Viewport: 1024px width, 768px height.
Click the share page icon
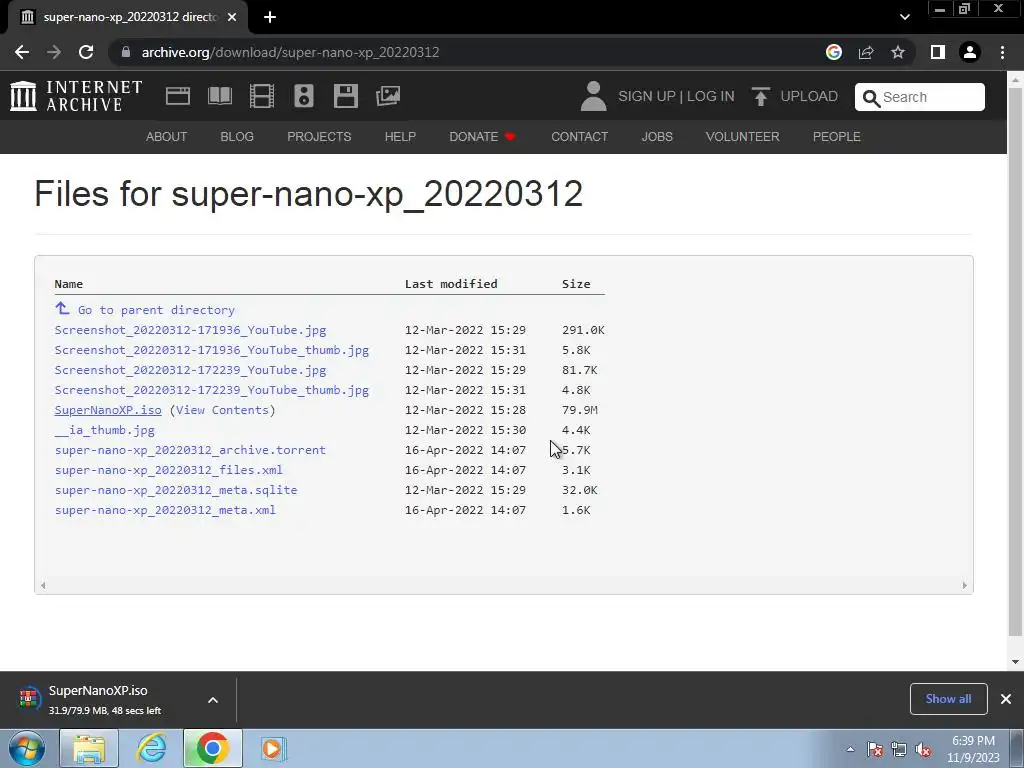click(x=866, y=52)
